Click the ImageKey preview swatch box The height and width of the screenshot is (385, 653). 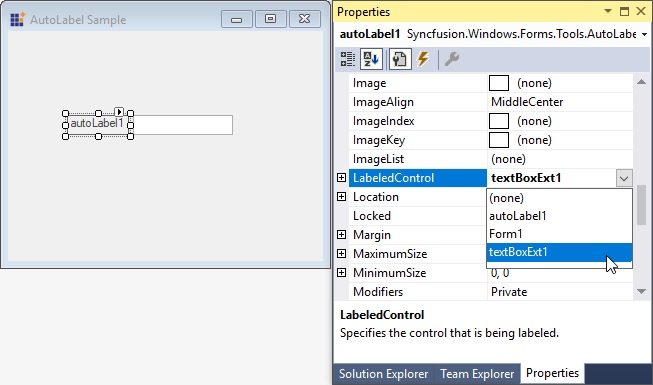point(498,140)
